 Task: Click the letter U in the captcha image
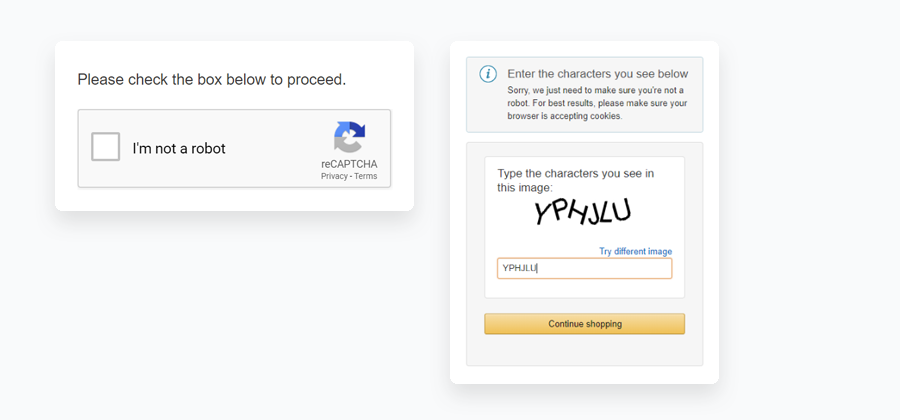point(621,209)
